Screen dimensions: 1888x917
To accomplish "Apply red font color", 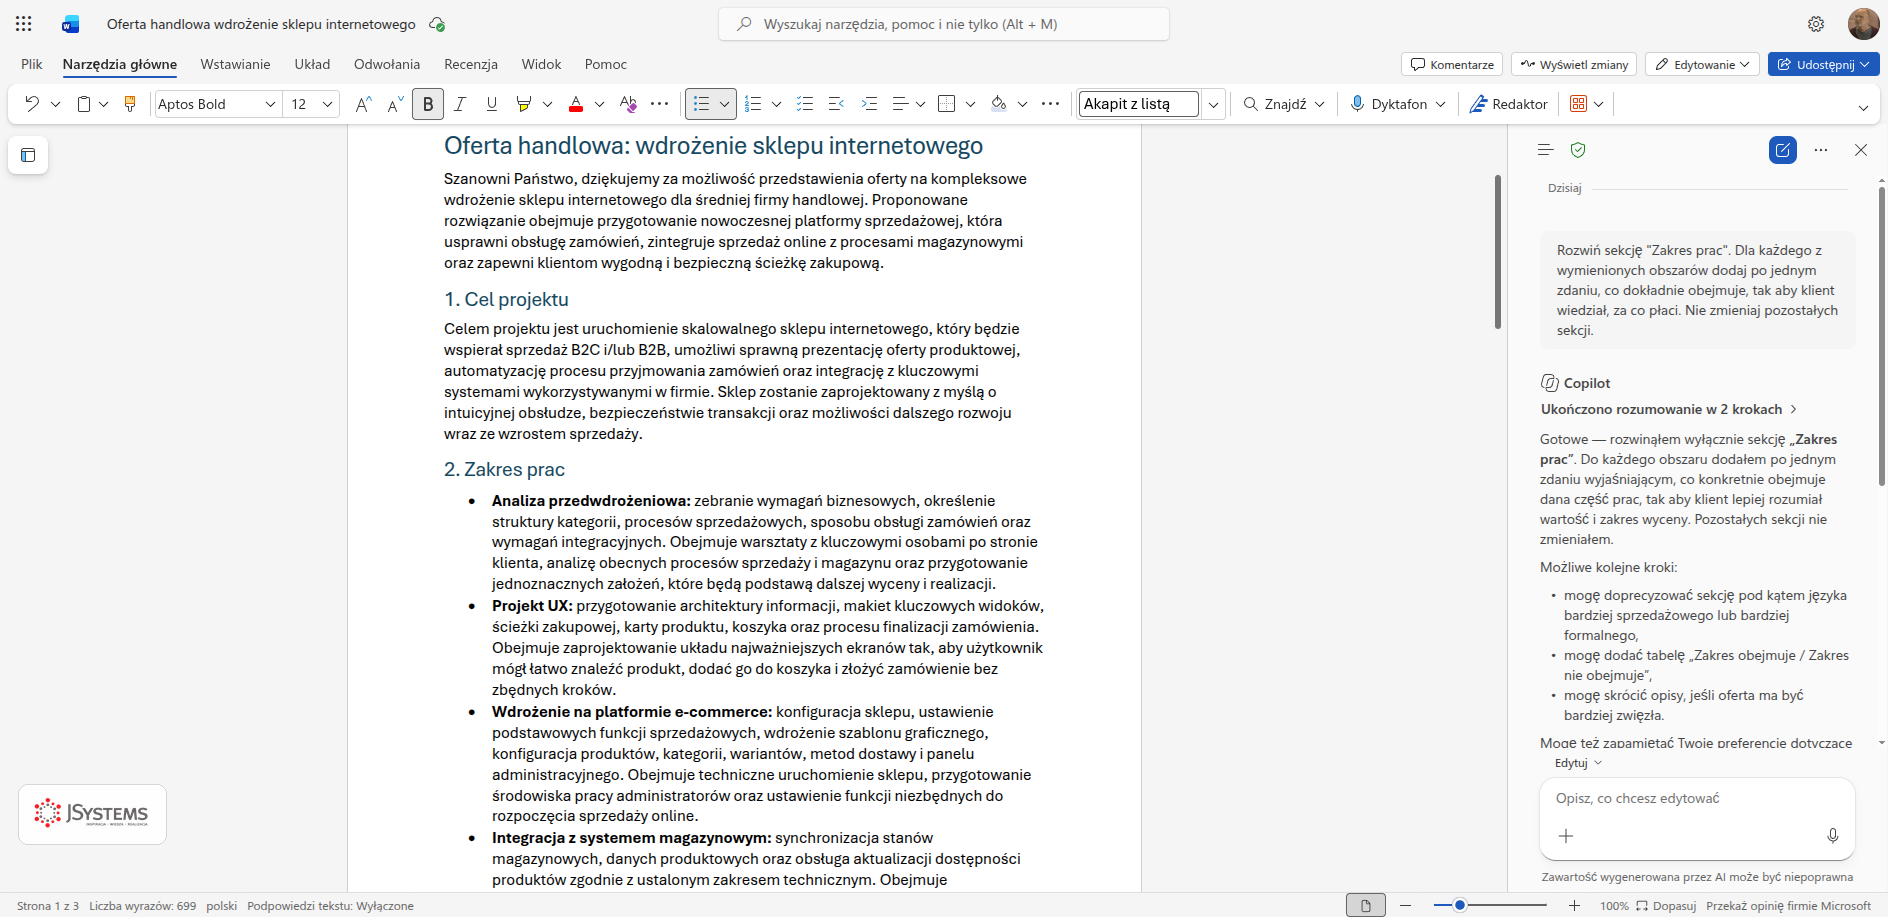I will [576, 104].
